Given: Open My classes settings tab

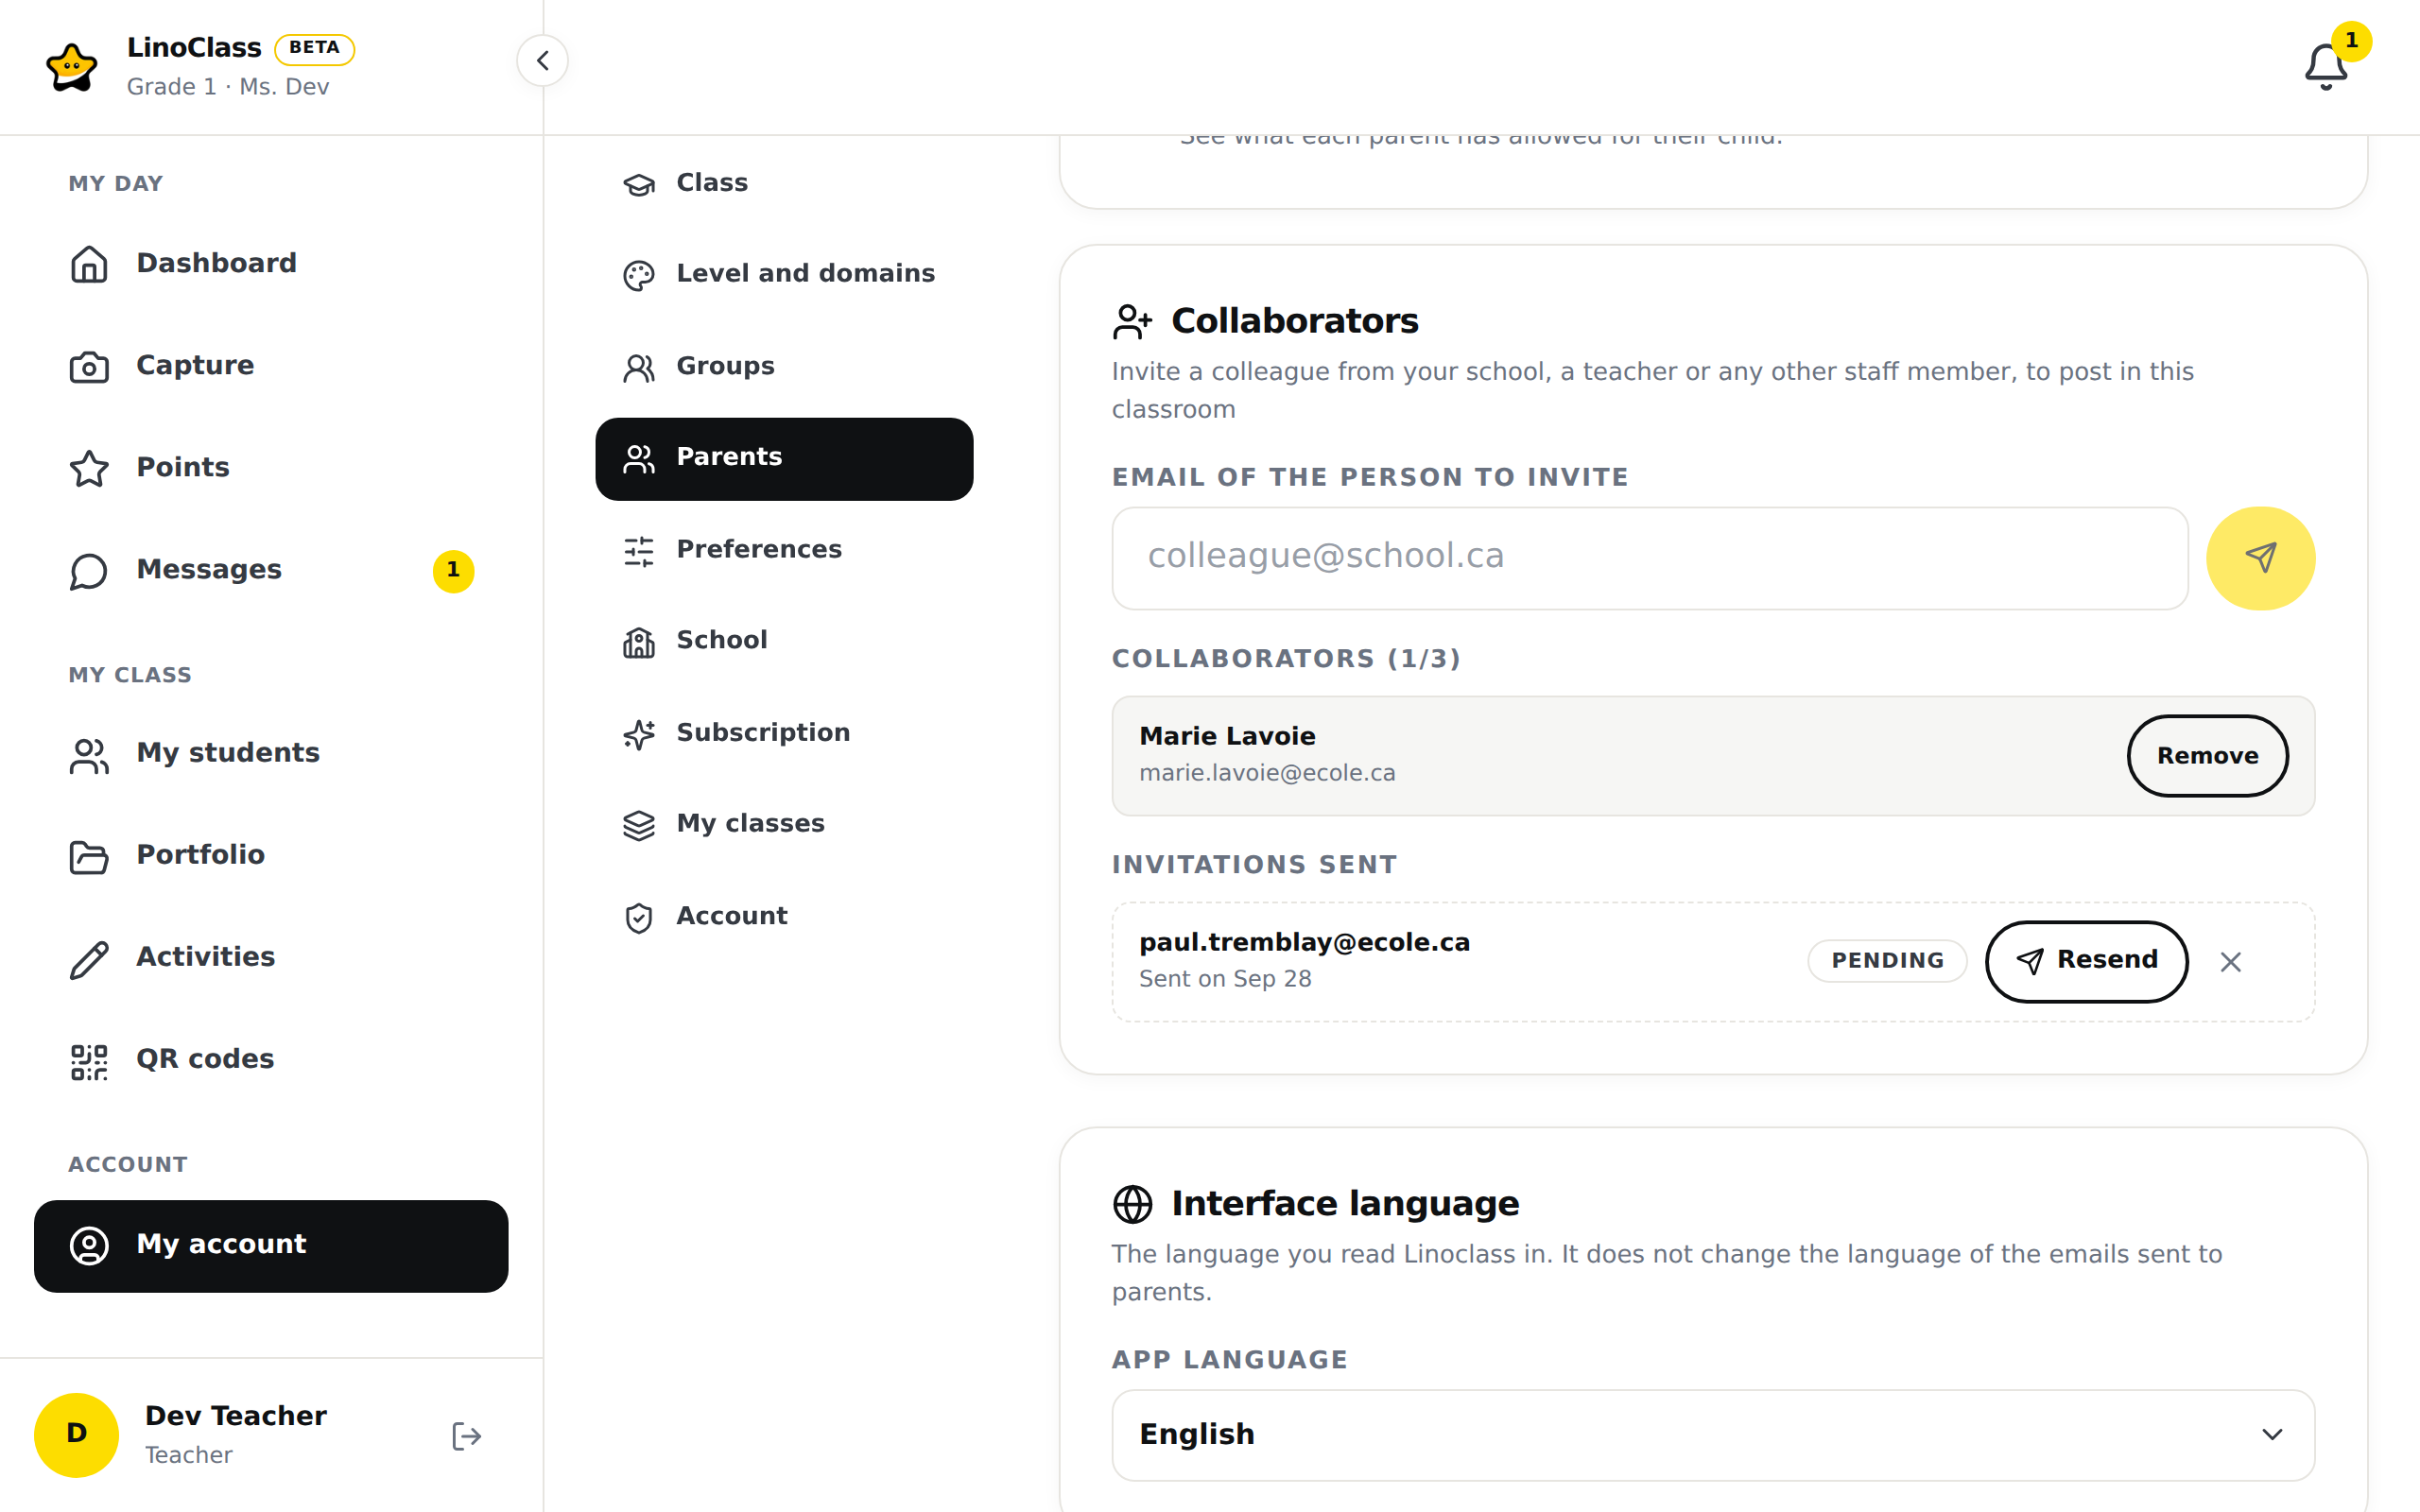Looking at the screenshot, I should pyautogui.click(x=784, y=824).
